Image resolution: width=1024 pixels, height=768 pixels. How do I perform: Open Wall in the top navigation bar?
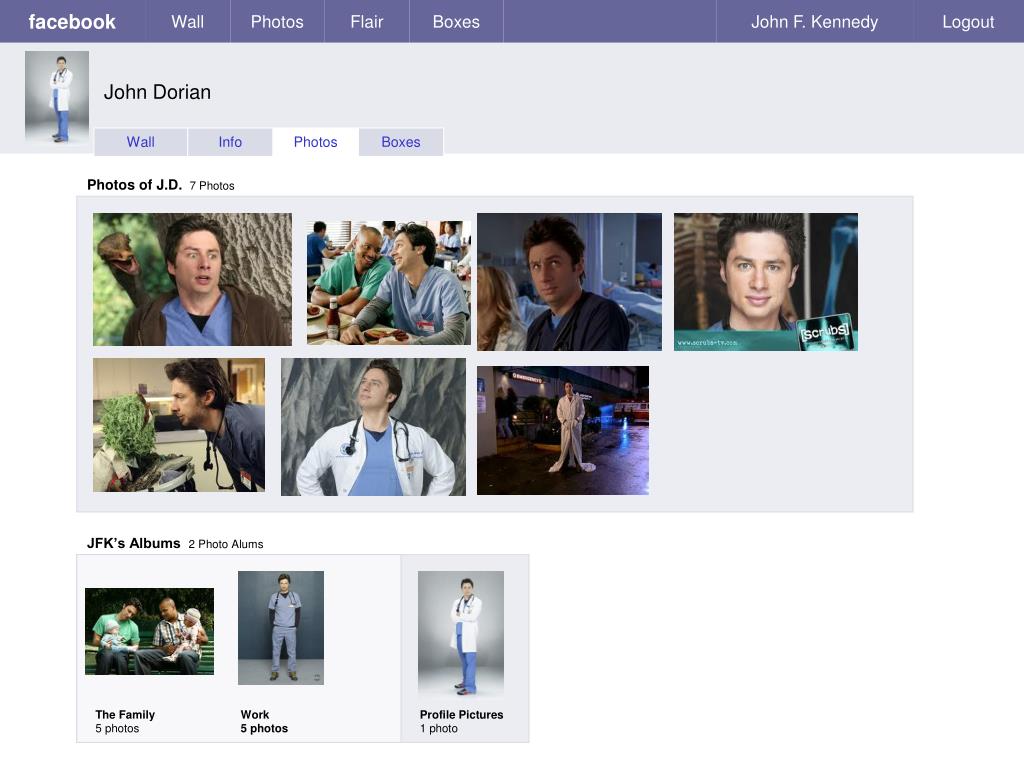(x=188, y=22)
